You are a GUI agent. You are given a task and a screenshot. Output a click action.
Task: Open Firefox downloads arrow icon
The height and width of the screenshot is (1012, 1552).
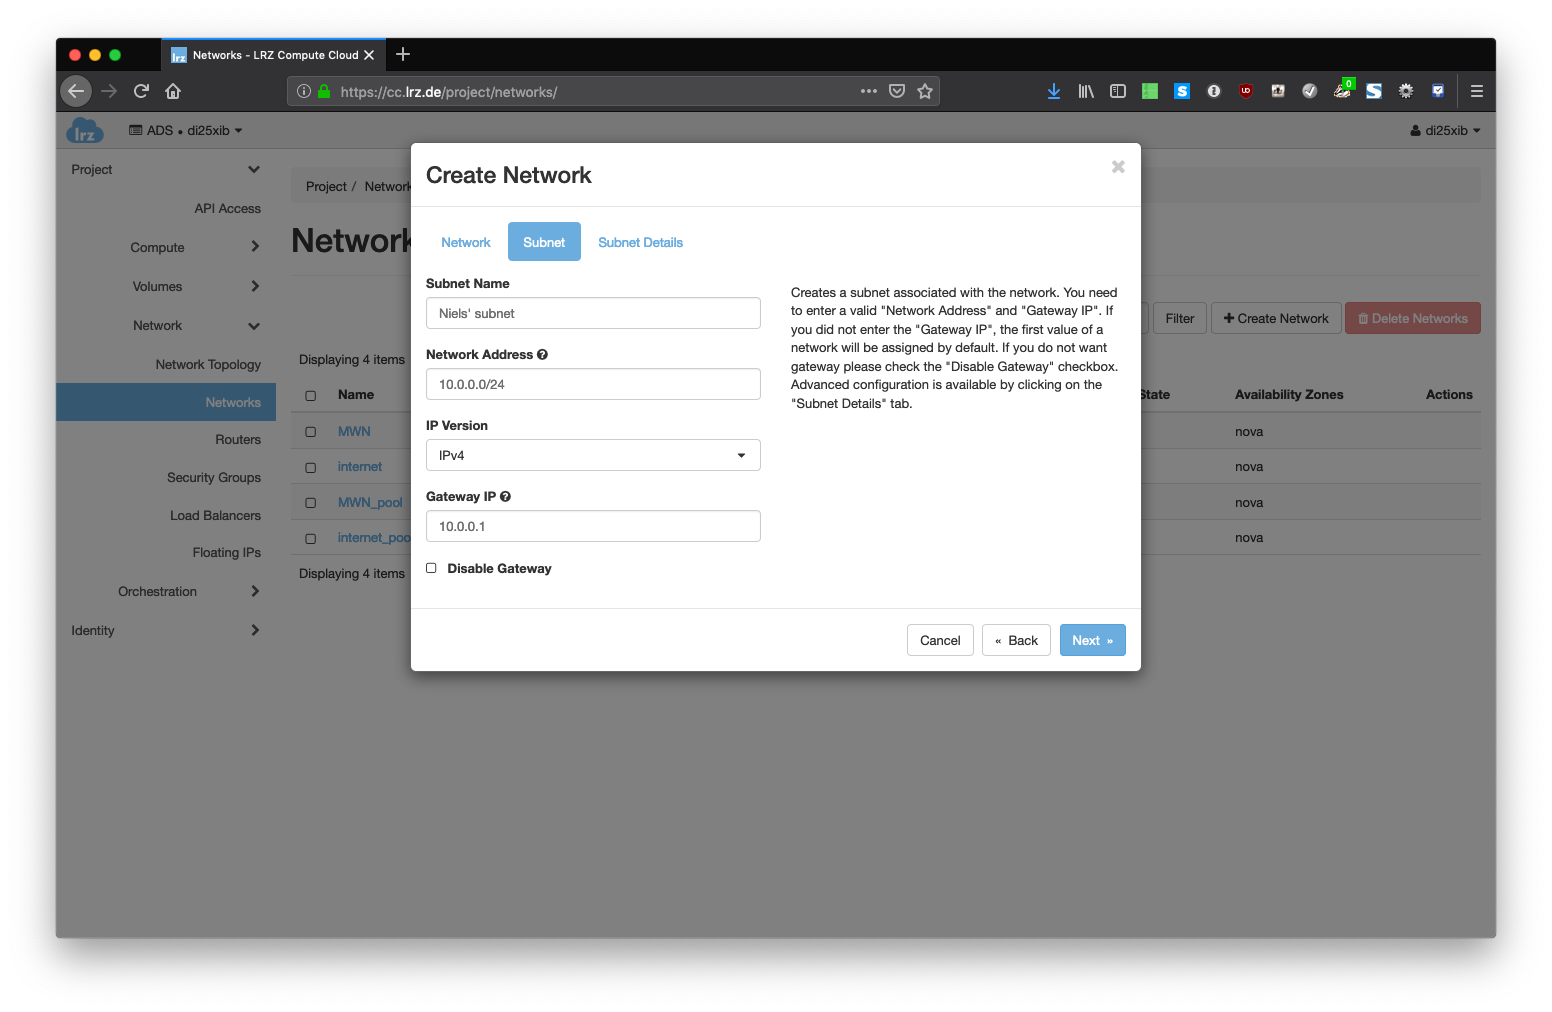pos(1053,91)
